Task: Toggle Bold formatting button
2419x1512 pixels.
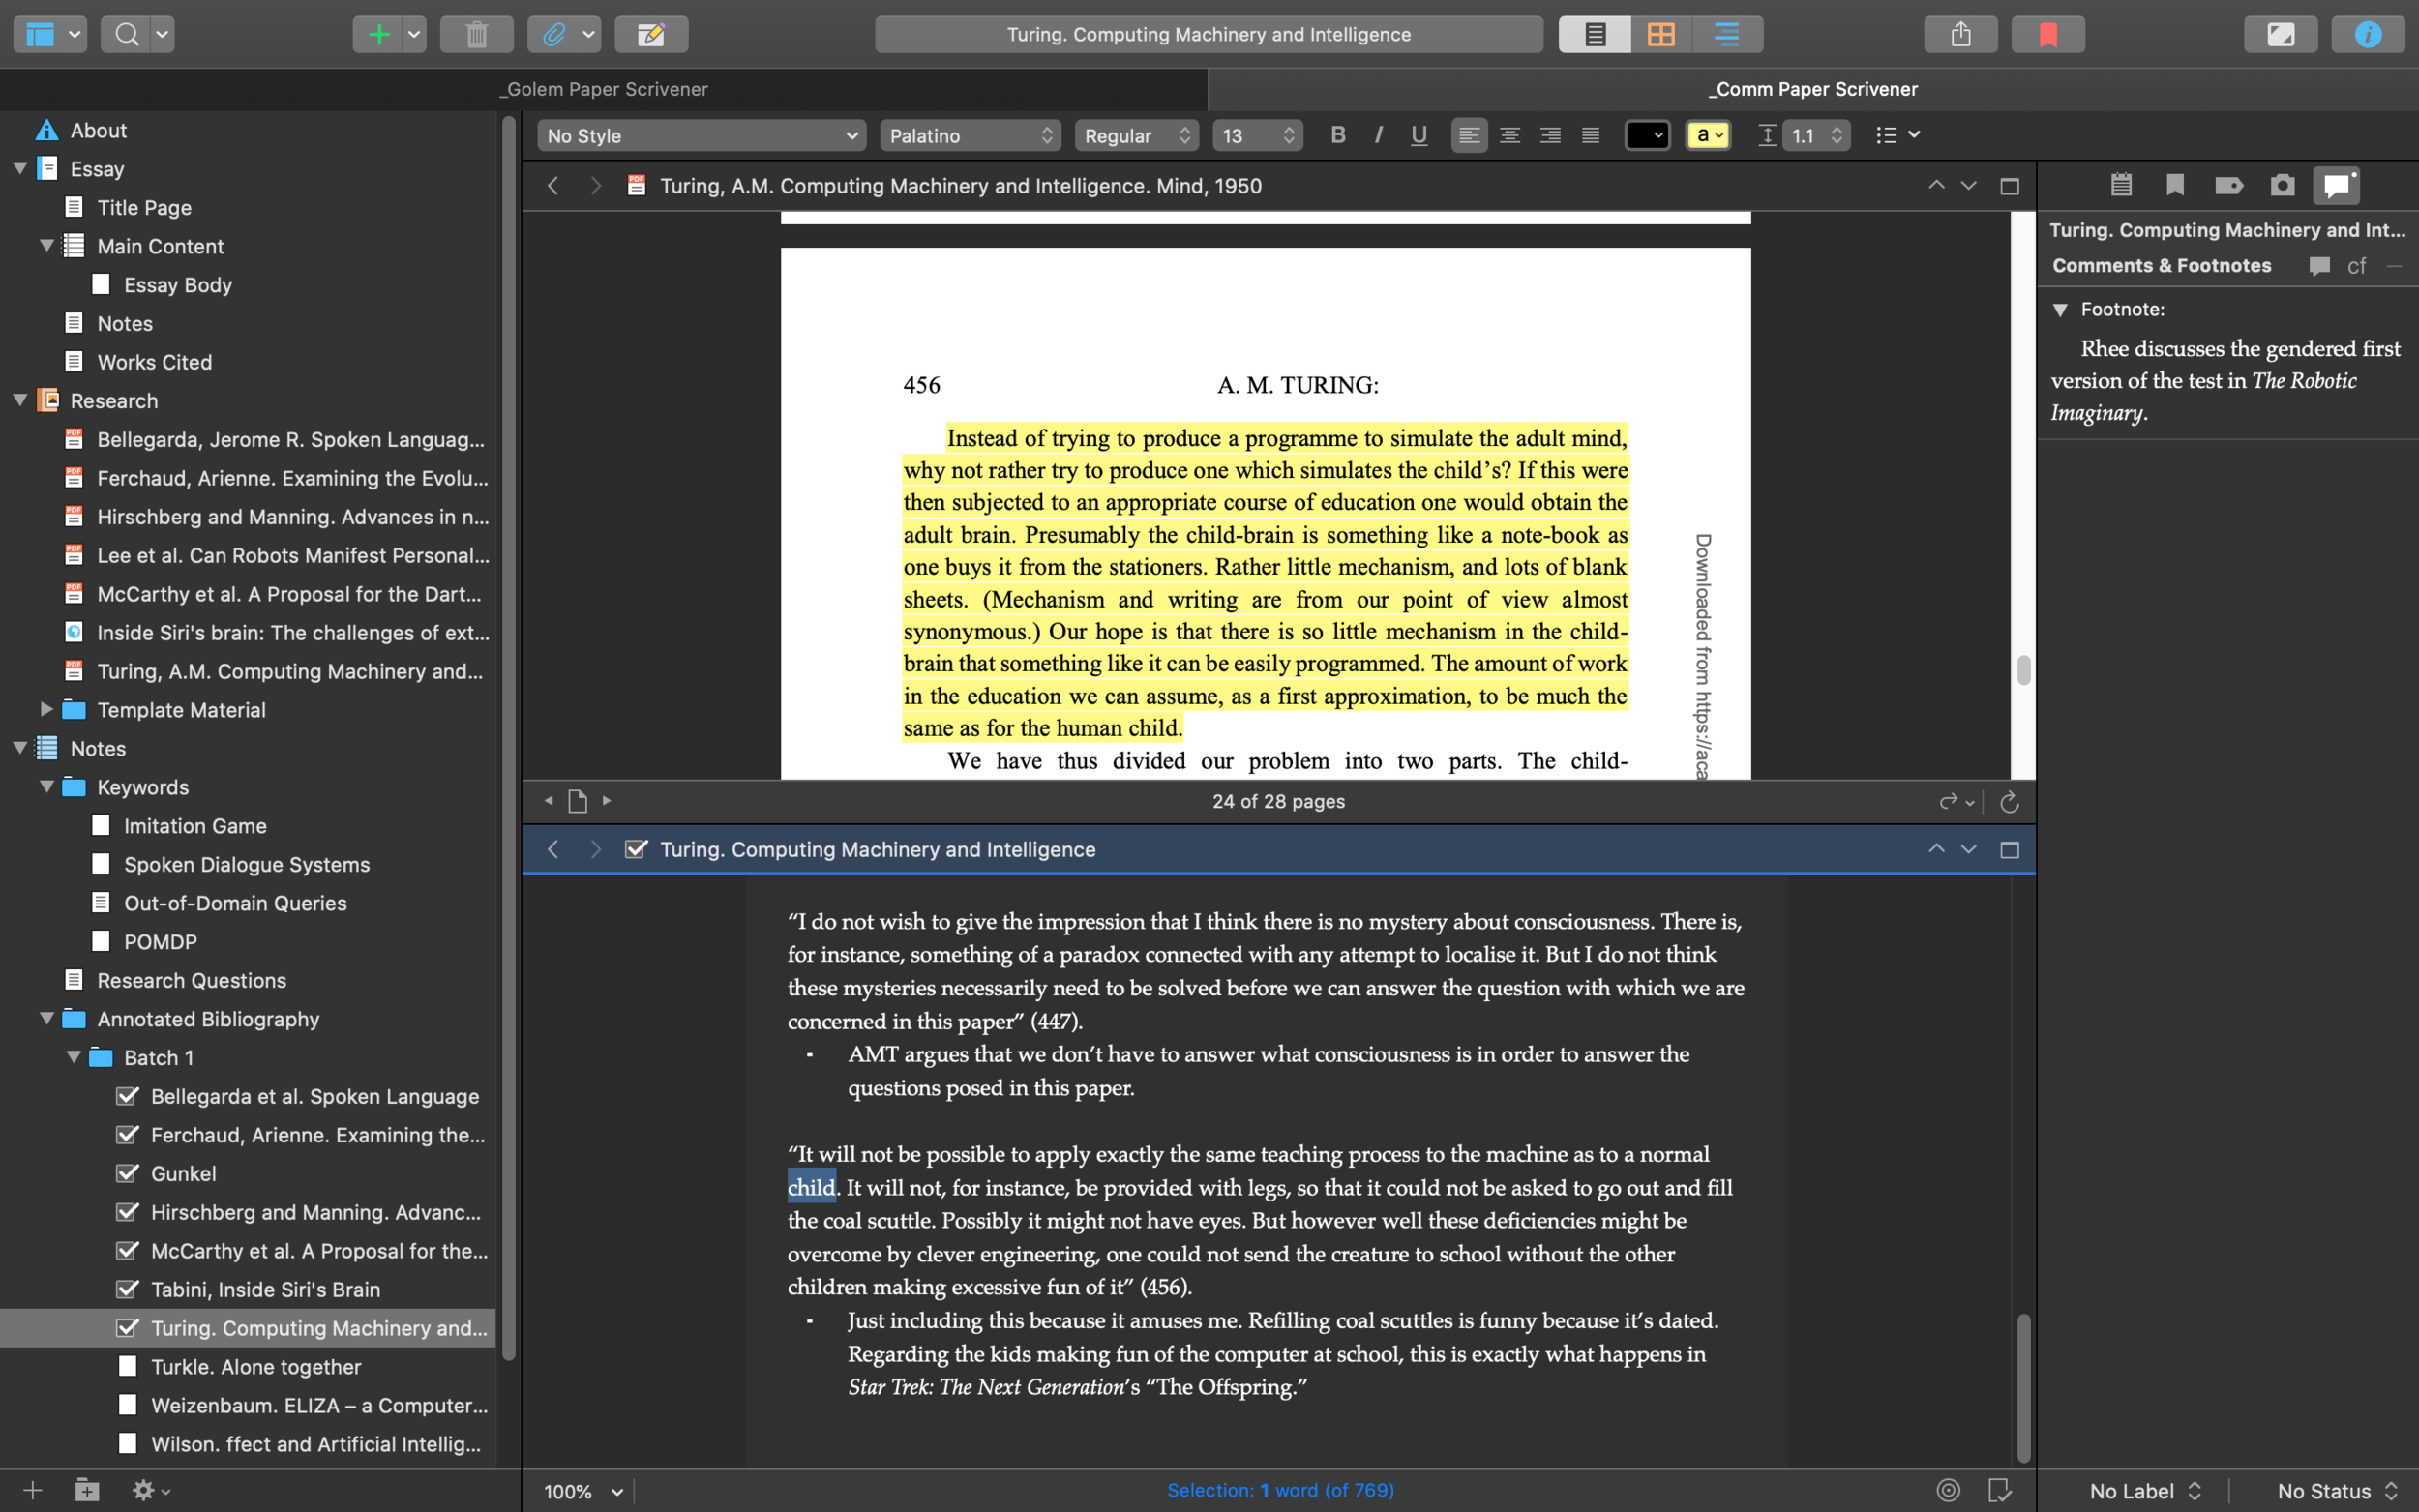Action: [1338, 135]
